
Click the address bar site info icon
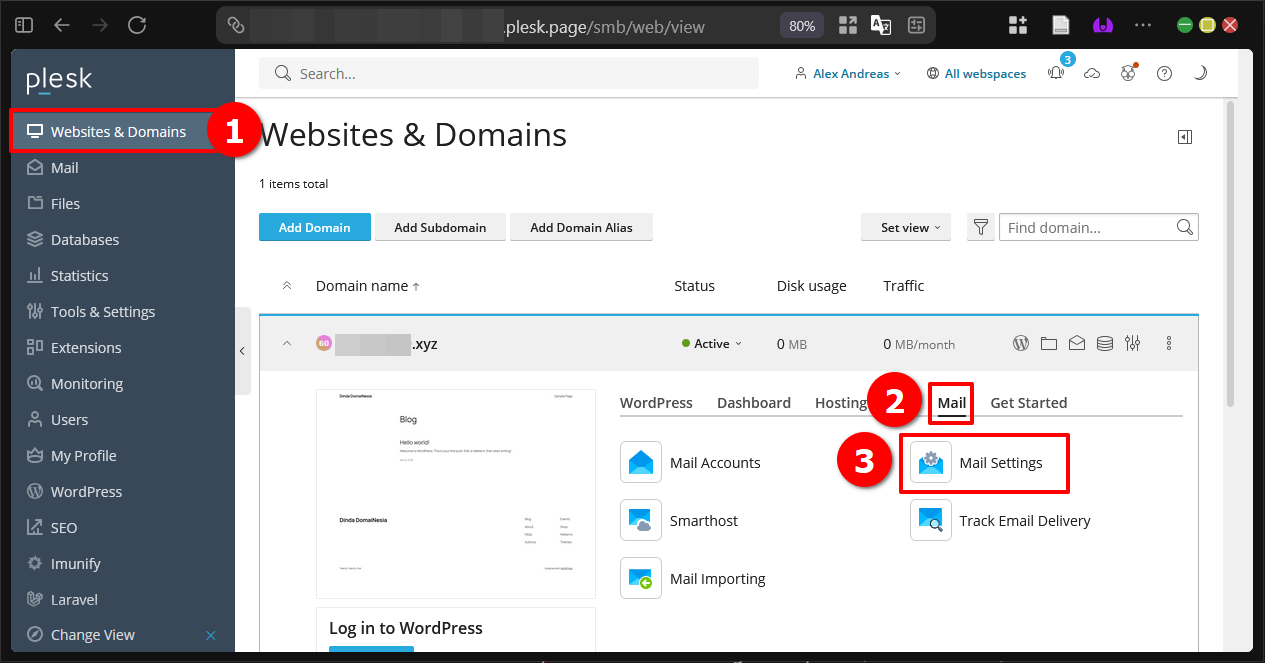236,26
